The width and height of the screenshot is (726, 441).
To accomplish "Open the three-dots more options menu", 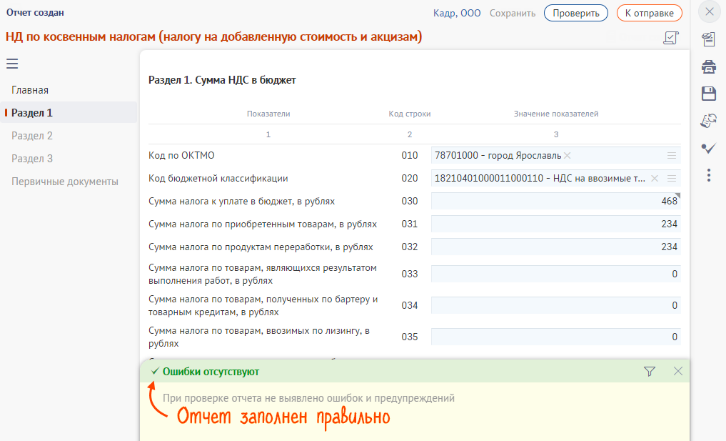I will (x=708, y=175).
